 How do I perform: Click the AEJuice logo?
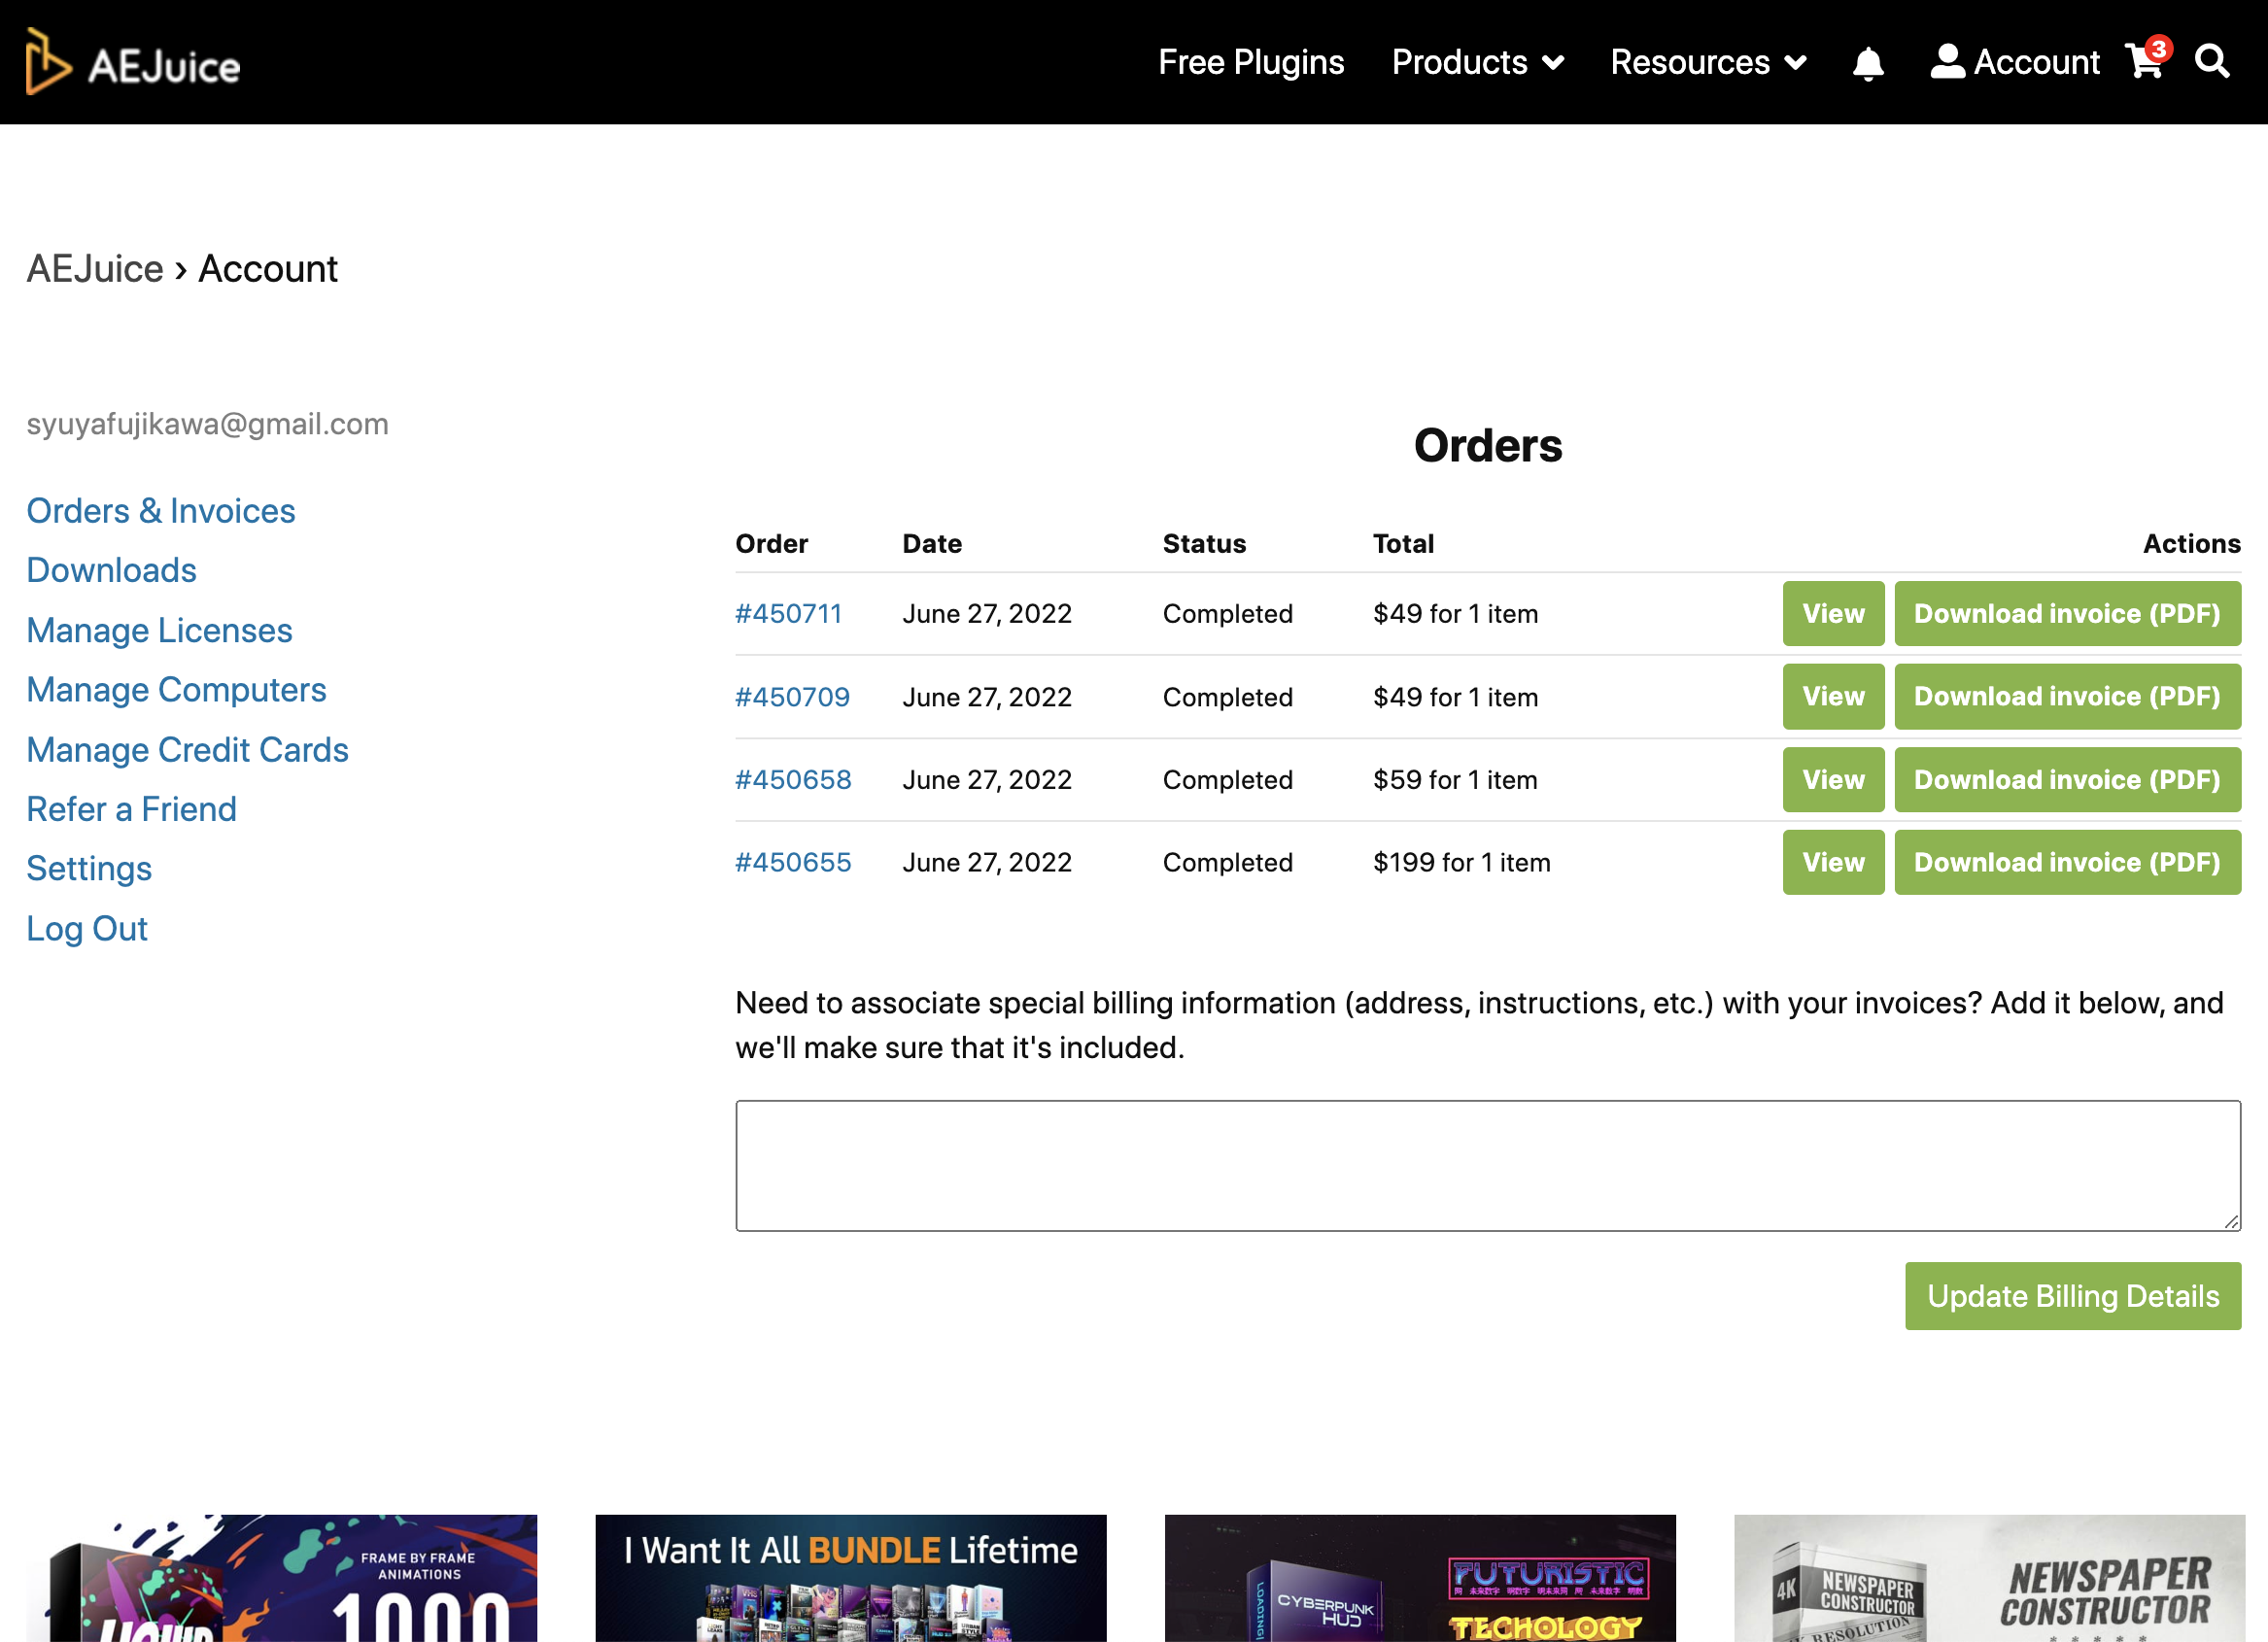click(133, 62)
